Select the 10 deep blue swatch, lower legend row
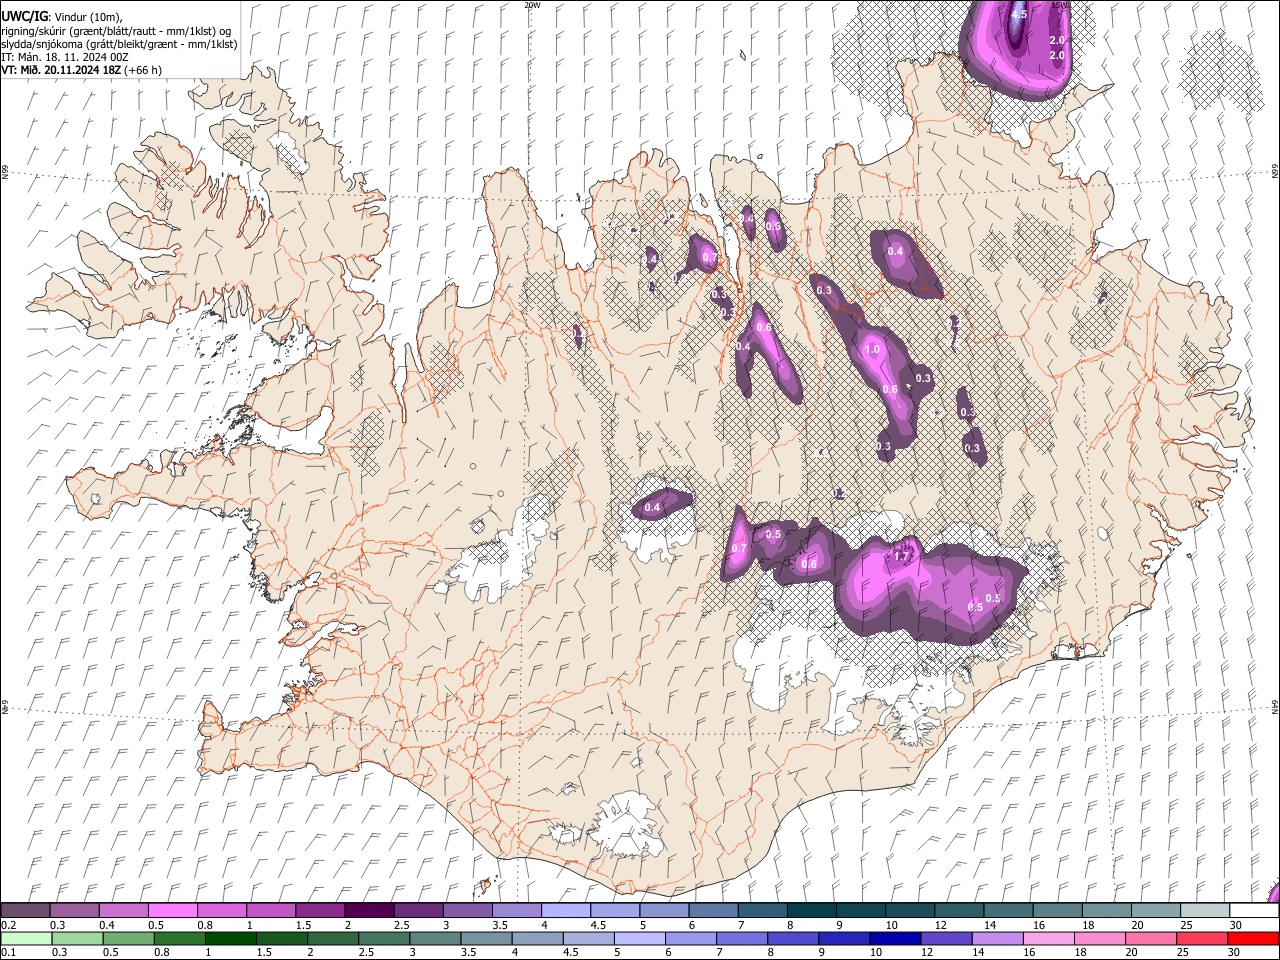The height and width of the screenshot is (960, 1280). click(x=895, y=938)
